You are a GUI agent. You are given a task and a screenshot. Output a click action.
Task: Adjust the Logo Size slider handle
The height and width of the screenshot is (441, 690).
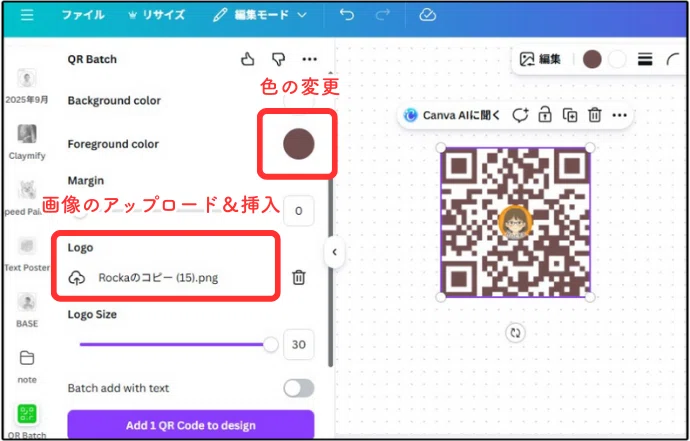pyautogui.click(x=271, y=345)
